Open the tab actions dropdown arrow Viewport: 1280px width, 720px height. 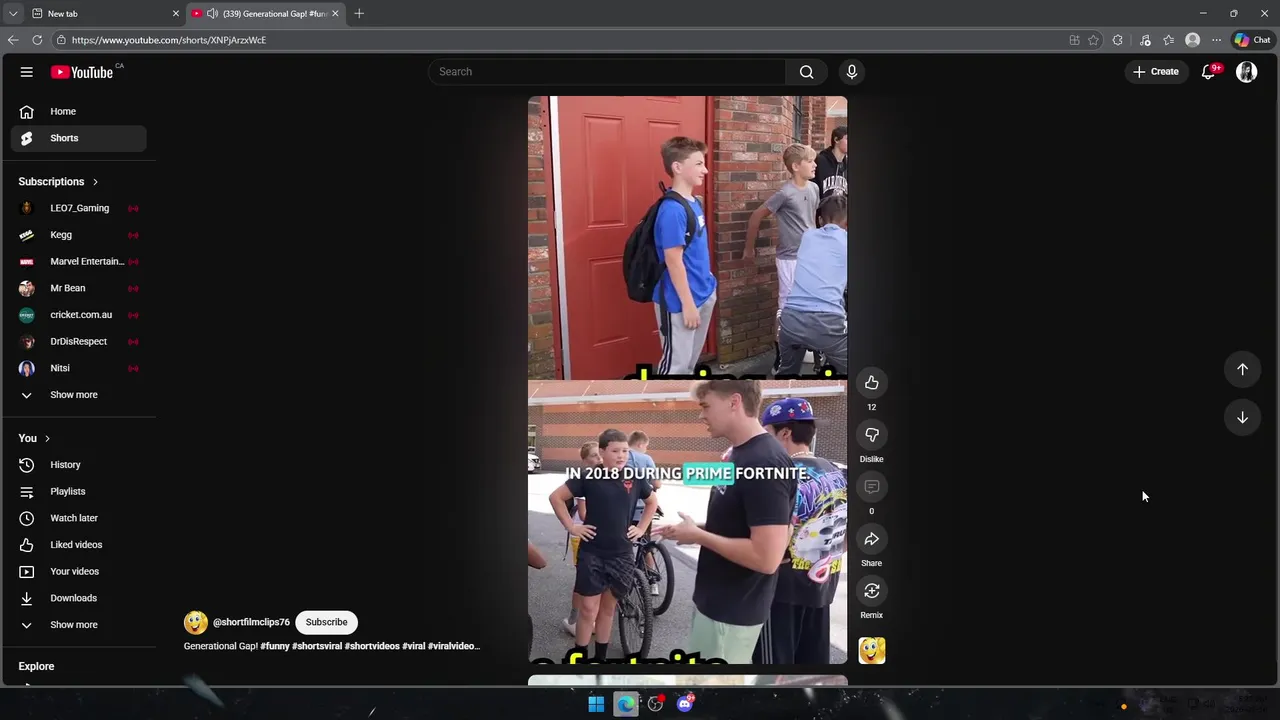coord(13,14)
